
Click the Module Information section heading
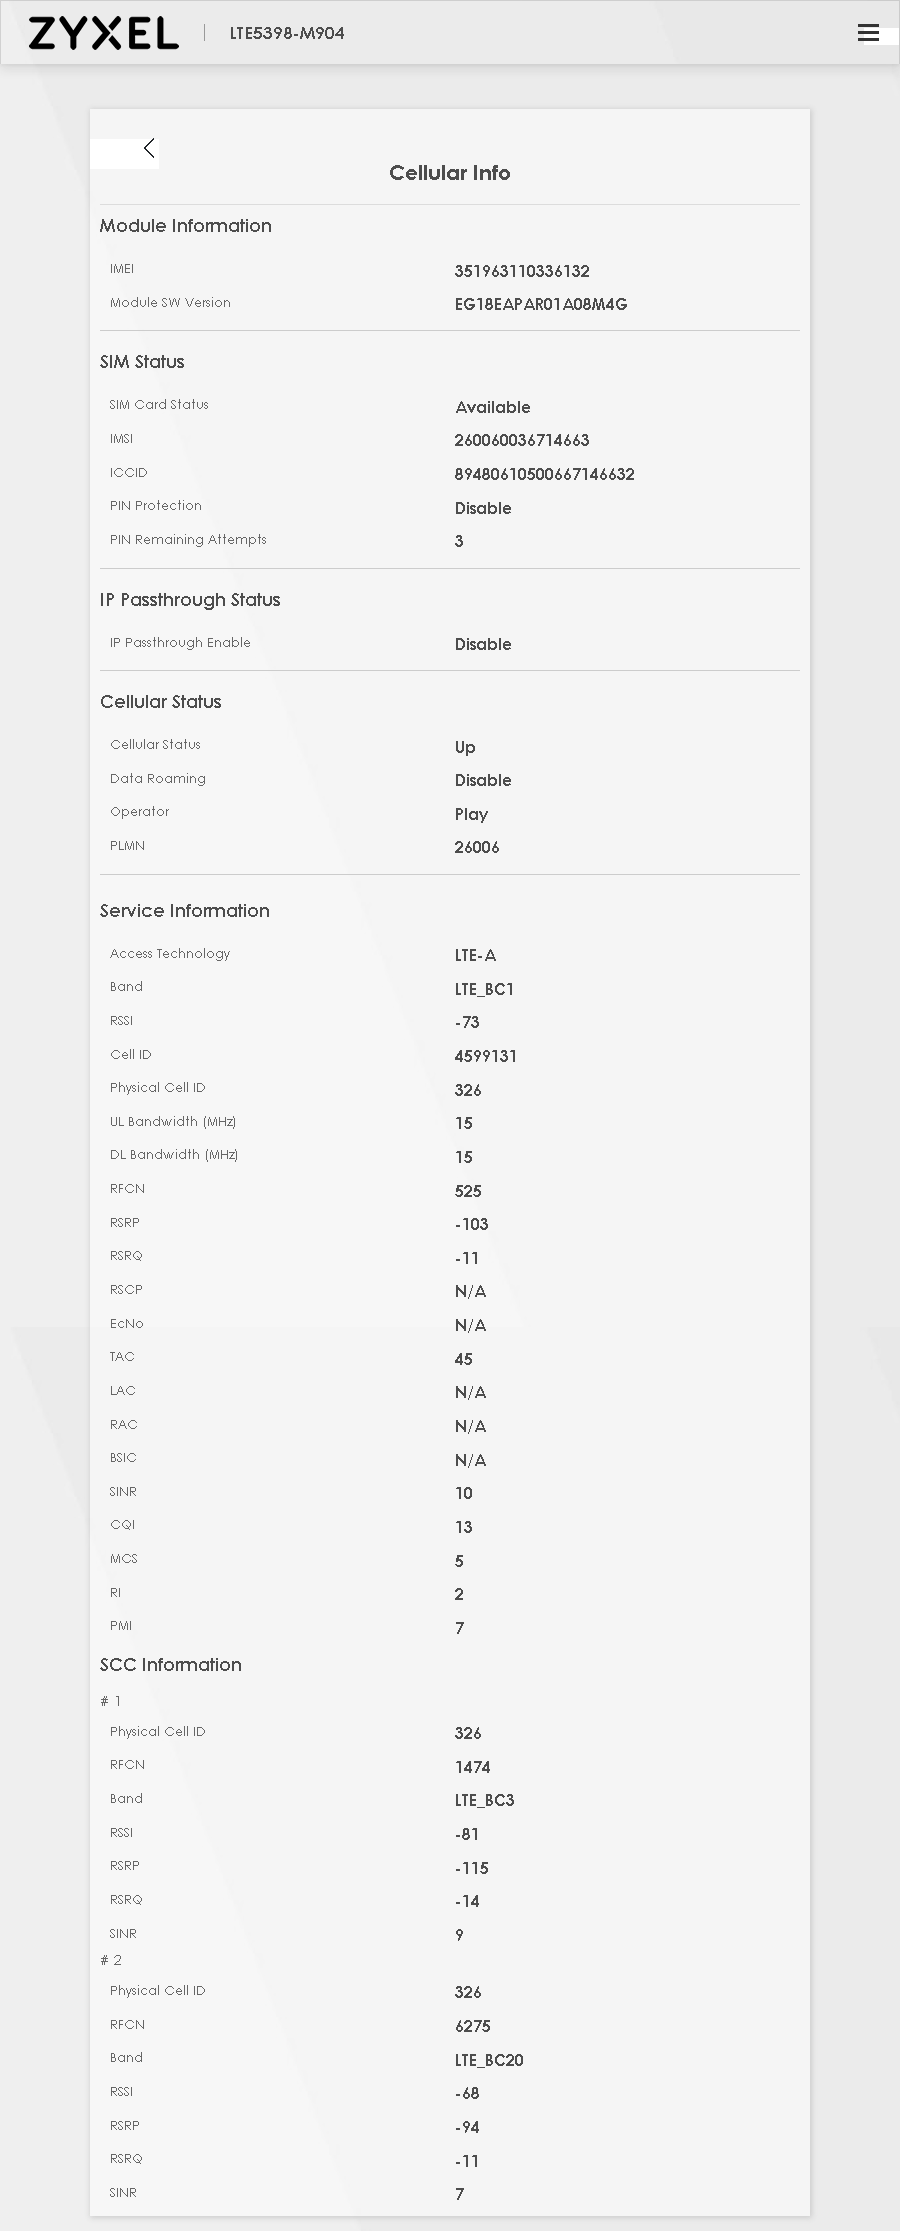[x=186, y=226]
